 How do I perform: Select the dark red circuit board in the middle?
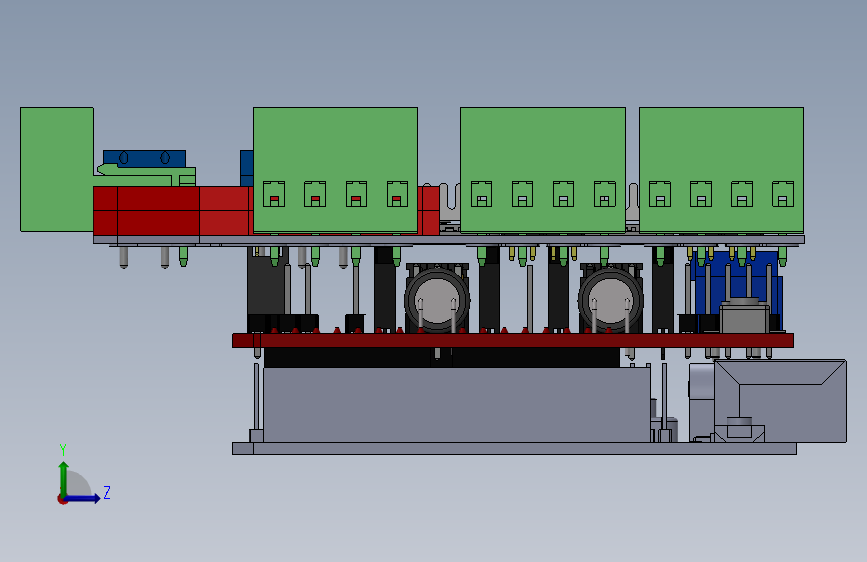click(x=513, y=340)
